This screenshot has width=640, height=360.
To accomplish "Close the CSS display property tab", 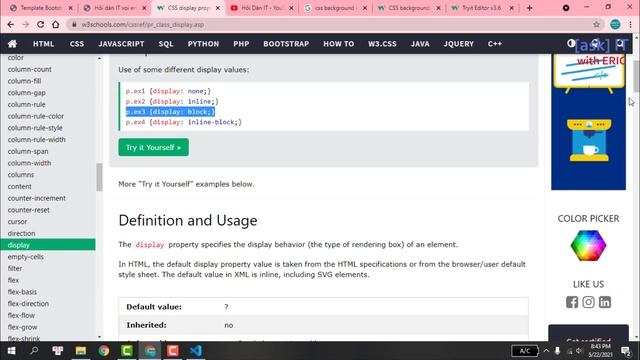I will [x=218, y=8].
